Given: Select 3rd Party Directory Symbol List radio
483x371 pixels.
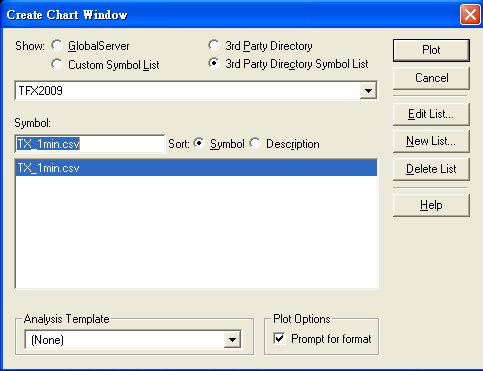Looking at the screenshot, I should [214, 63].
